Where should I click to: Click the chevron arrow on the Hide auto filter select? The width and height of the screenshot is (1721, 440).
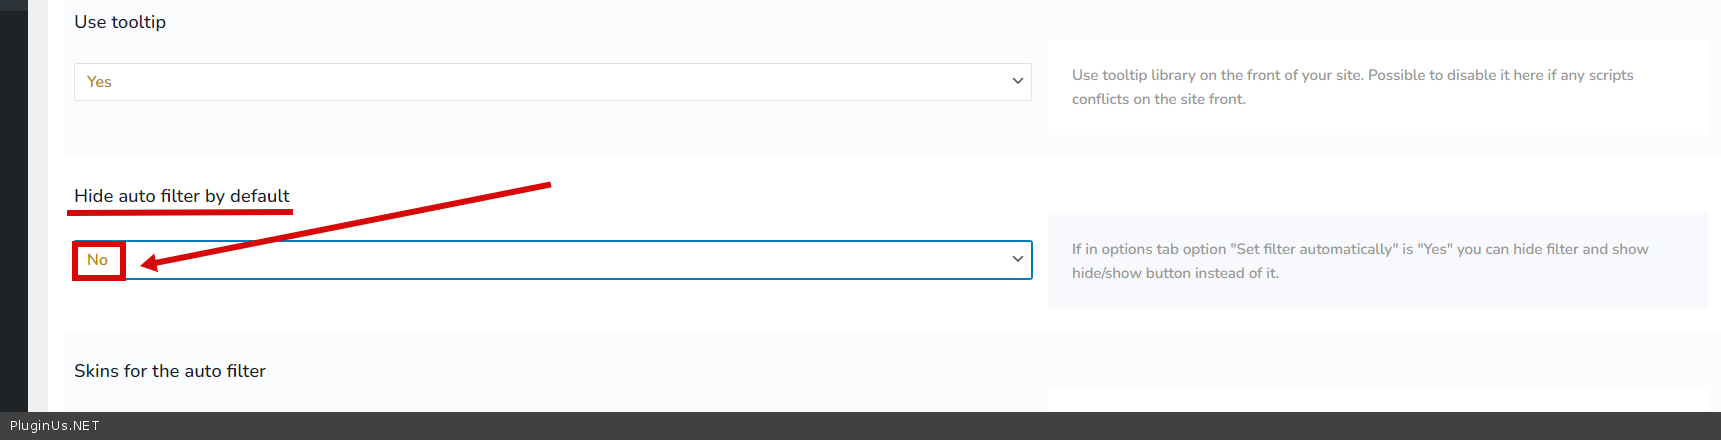[x=1017, y=260]
